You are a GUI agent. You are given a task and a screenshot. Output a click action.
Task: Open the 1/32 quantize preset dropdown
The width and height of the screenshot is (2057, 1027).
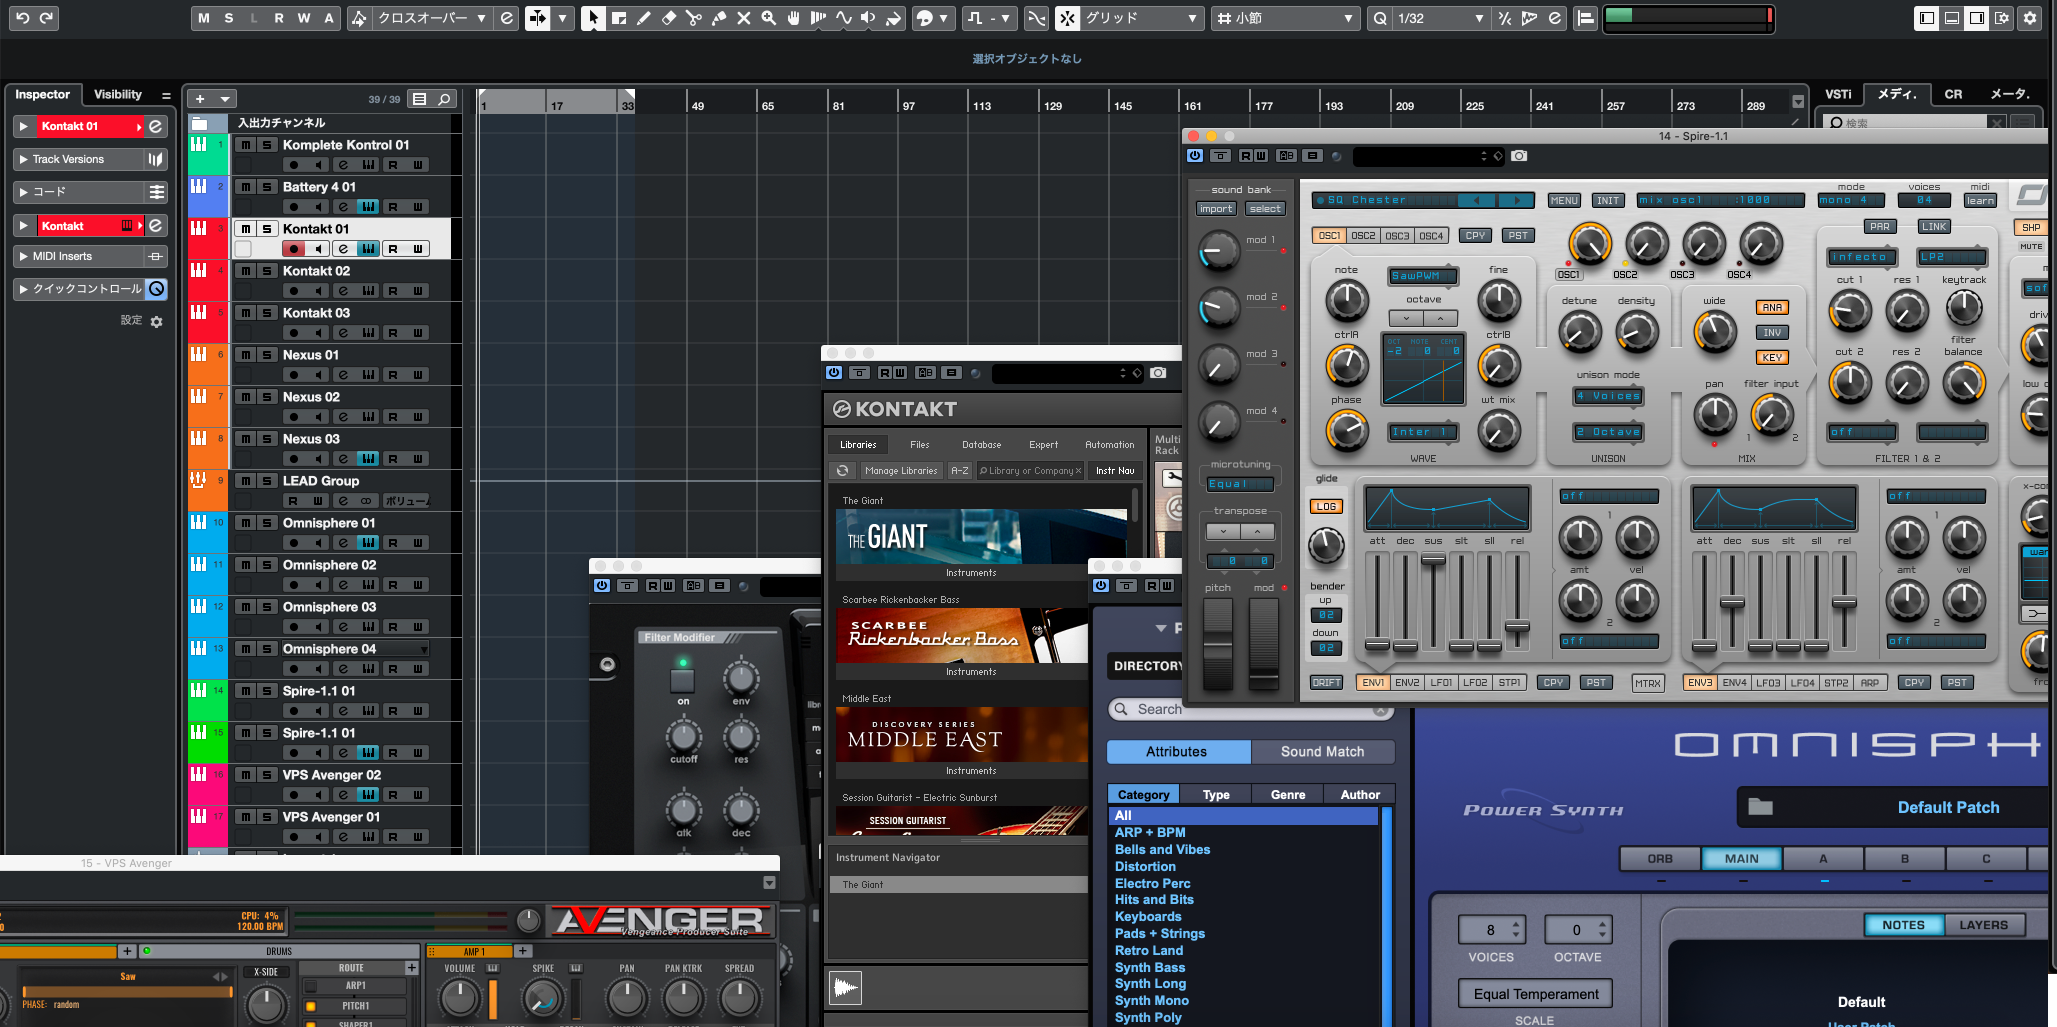[x=1439, y=18]
